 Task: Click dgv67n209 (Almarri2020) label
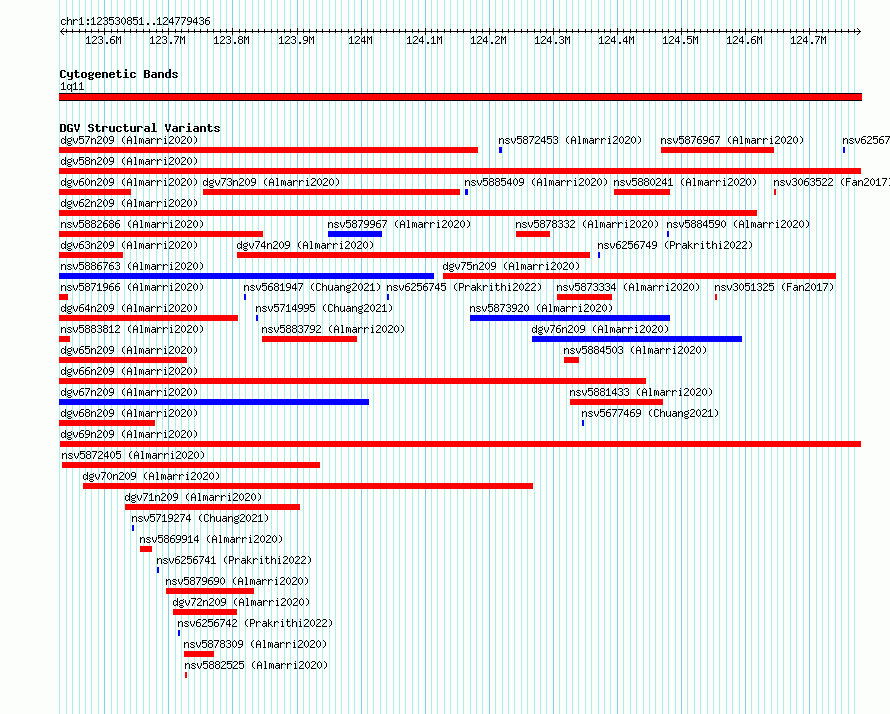point(129,392)
